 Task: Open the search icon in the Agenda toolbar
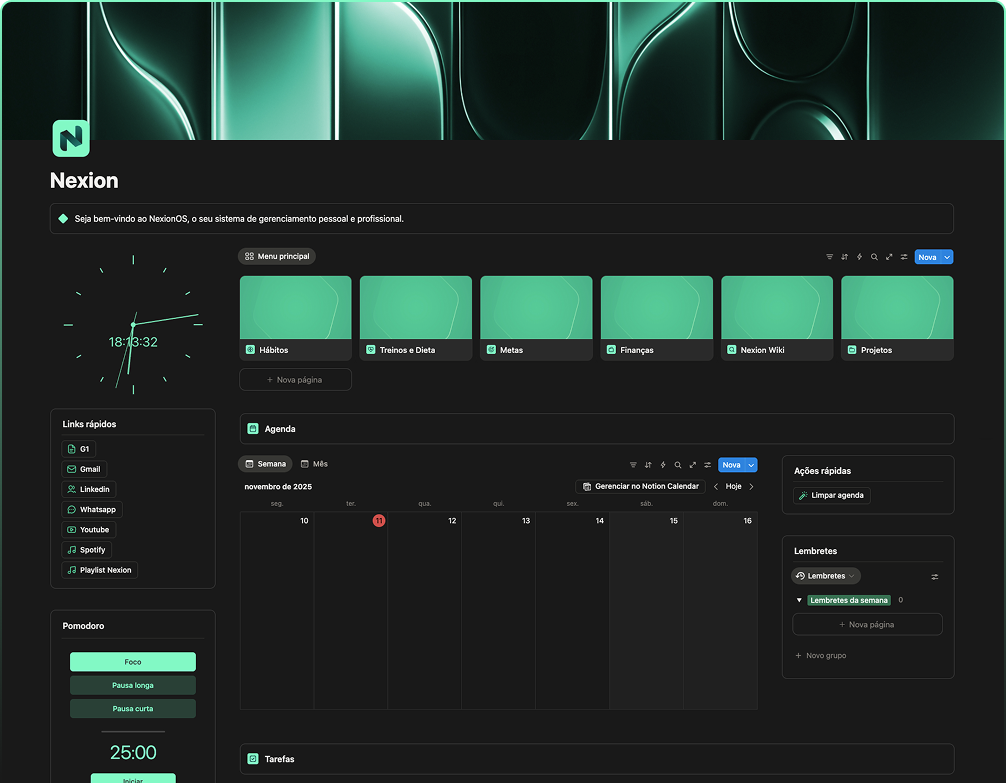click(678, 465)
